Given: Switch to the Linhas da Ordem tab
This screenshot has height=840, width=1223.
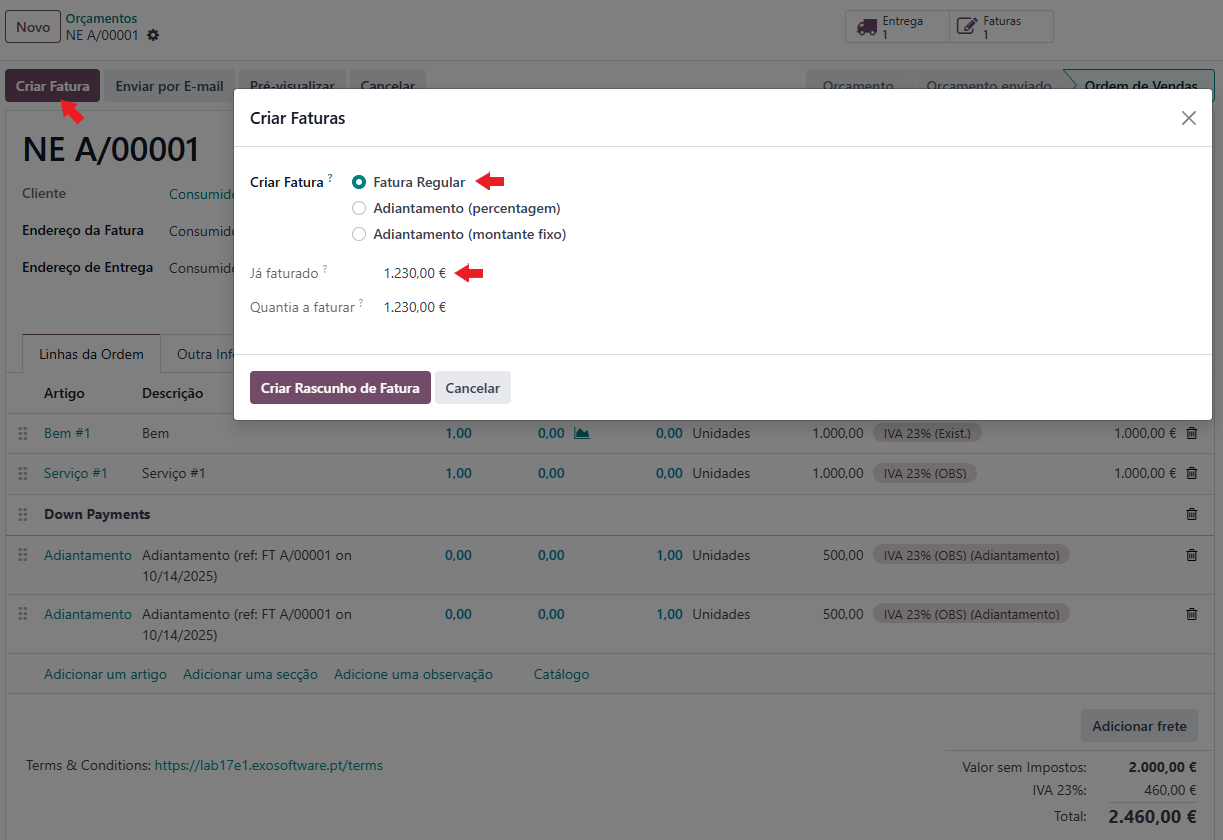Looking at the screenshot, I should coord(91,354).
